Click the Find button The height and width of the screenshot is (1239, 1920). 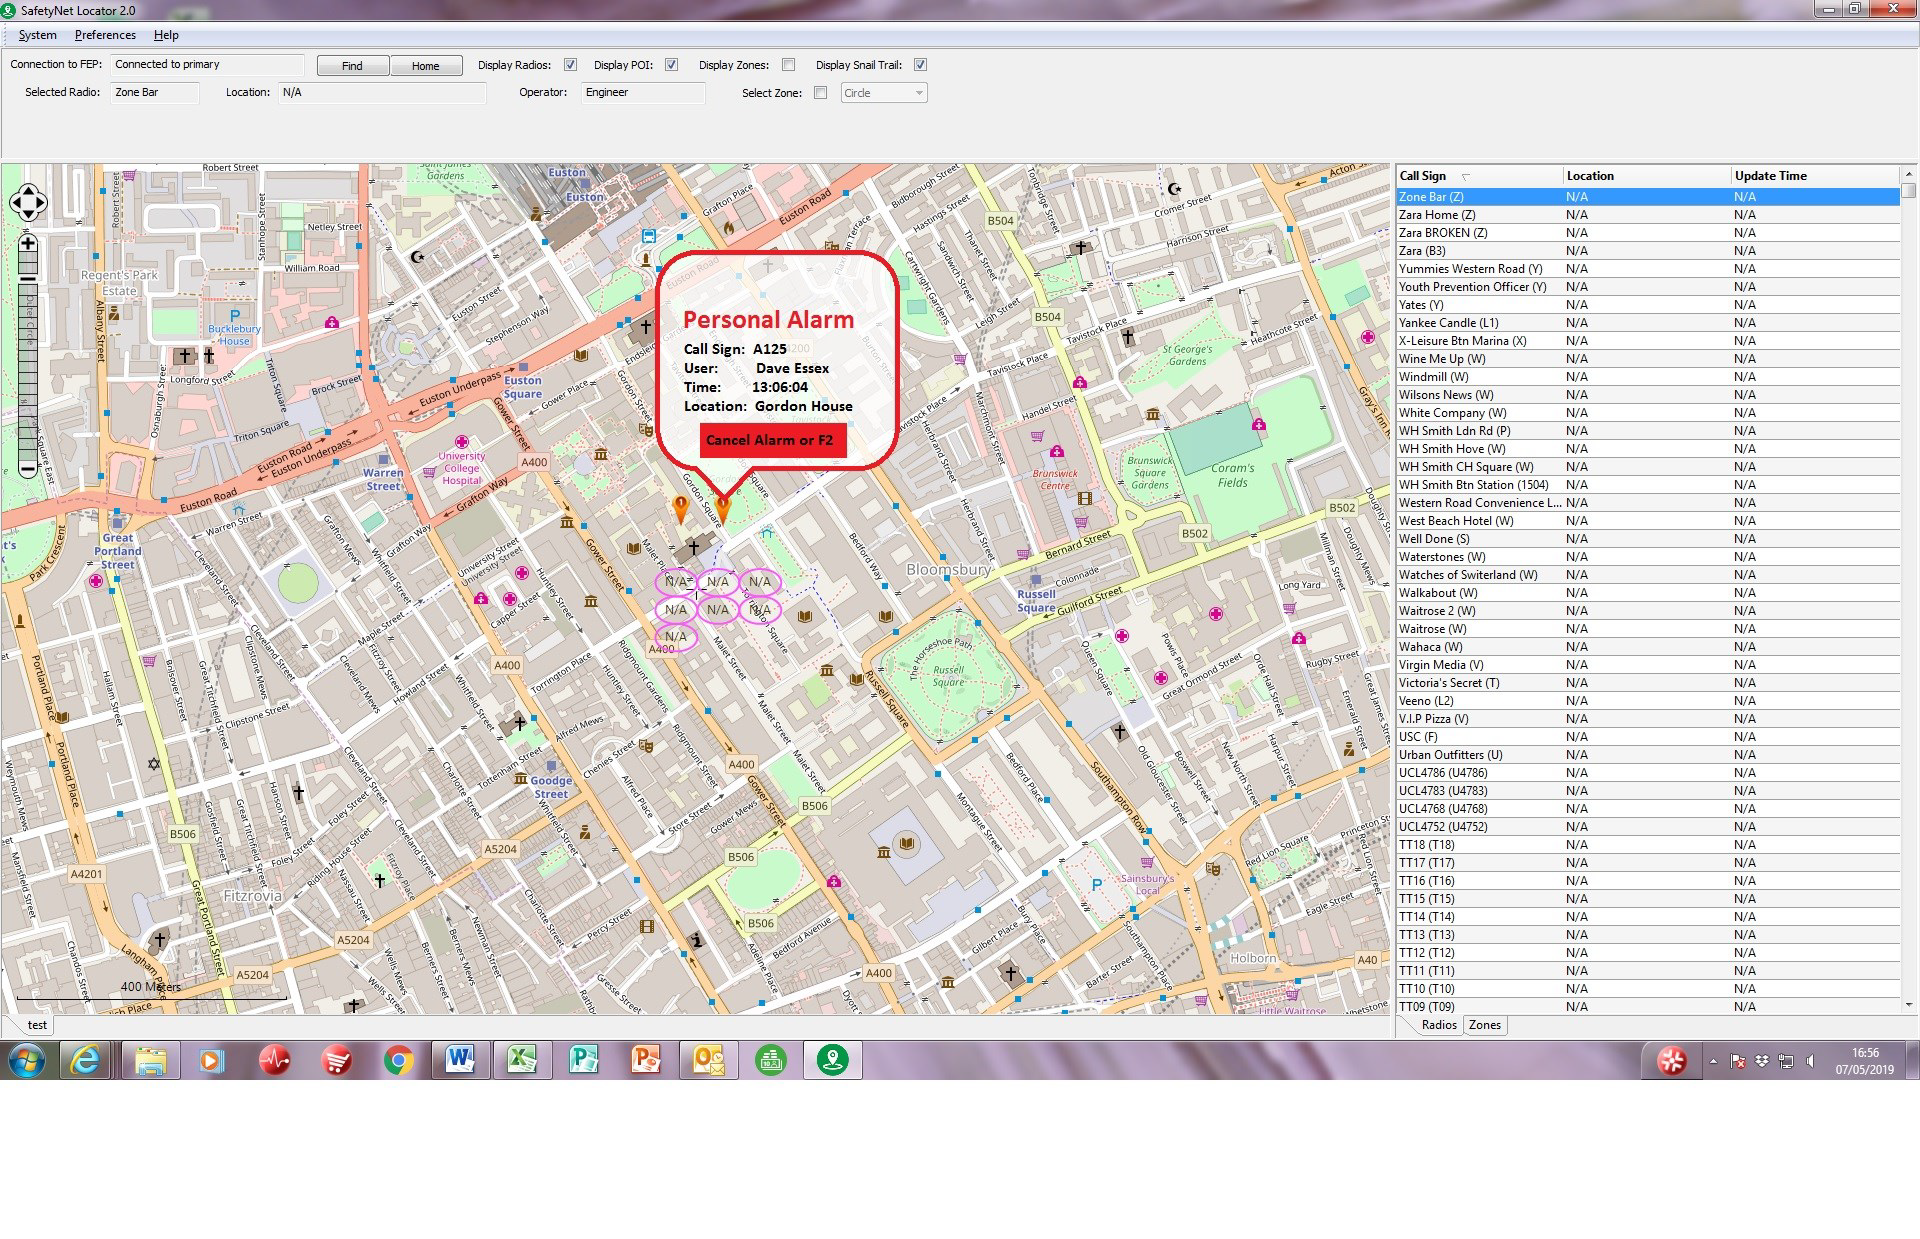click(x=352, y=66)
